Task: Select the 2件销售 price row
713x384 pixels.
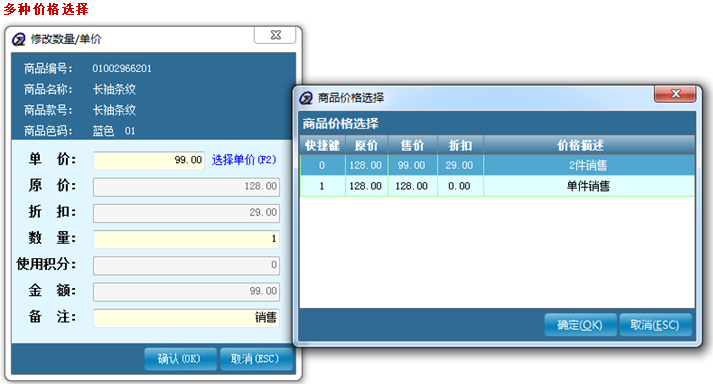Action: point(497,165)
